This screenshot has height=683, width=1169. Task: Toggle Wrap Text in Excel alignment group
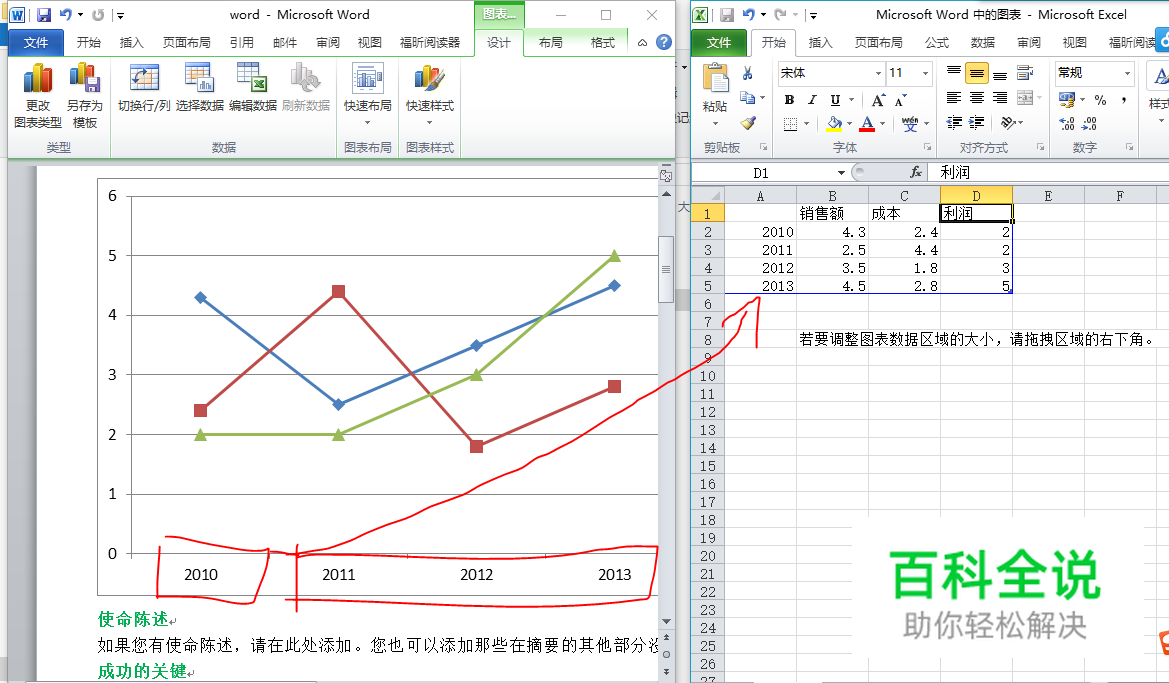pyautogui.click(x=1025, y=73)
